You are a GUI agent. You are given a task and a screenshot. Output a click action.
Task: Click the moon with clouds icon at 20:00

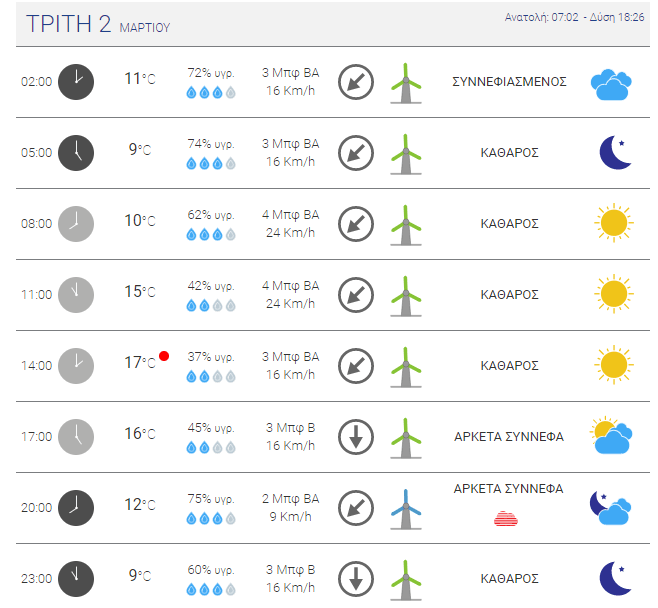[611, 508]
